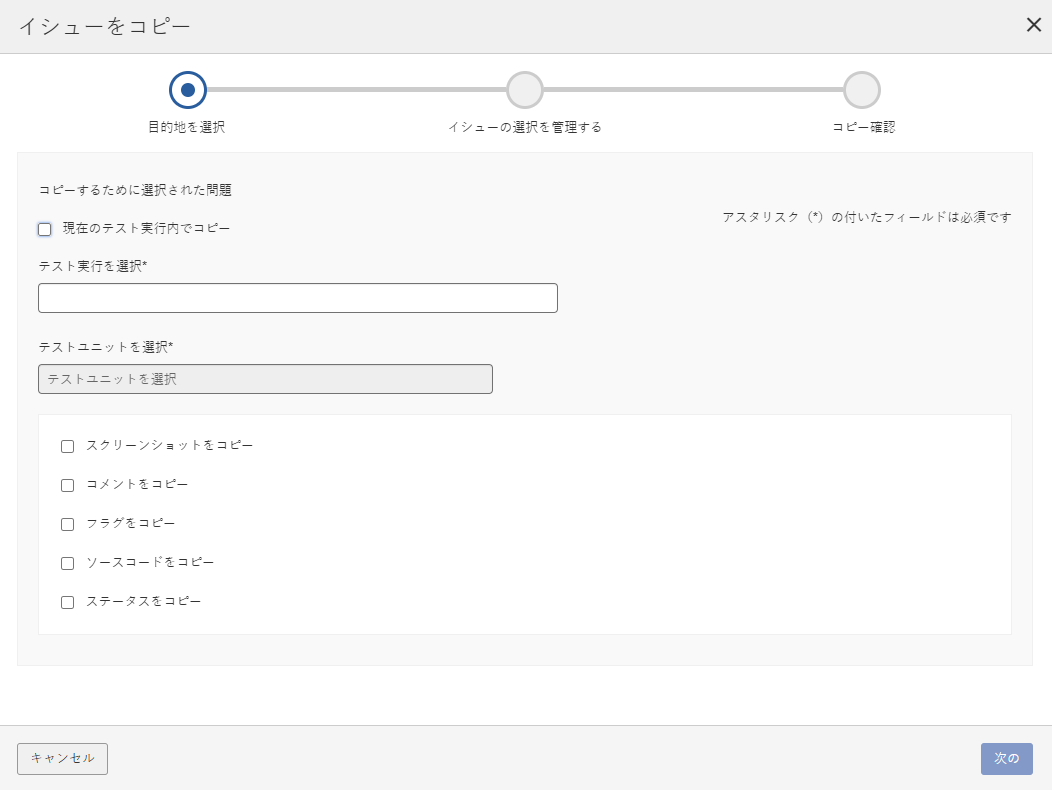Viewport: 1052px width, 790px height.
Task: Close the イシューをコピー dialog with X
Action: (x=1033, y=25)
